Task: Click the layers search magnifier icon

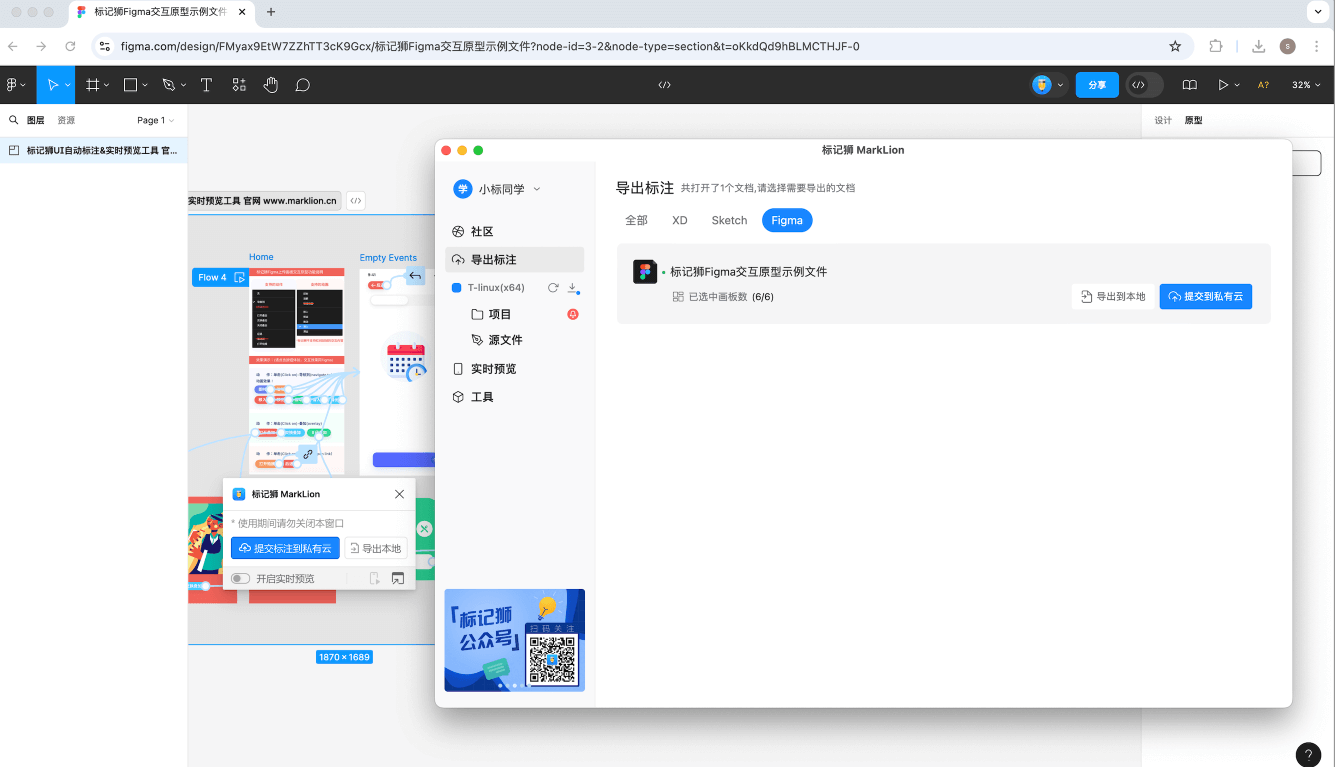Action: pos(14,120)
